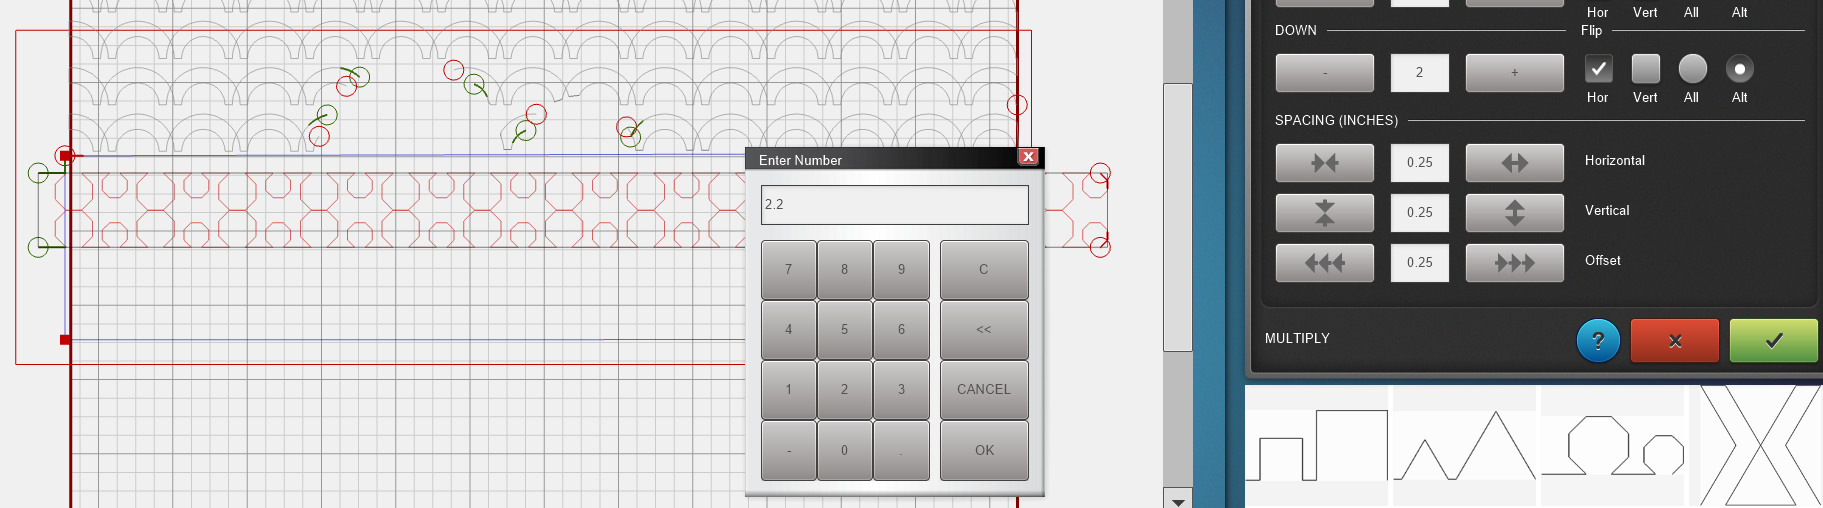Click the decrease horizontal spacing arrows icon

[1324, 163]
